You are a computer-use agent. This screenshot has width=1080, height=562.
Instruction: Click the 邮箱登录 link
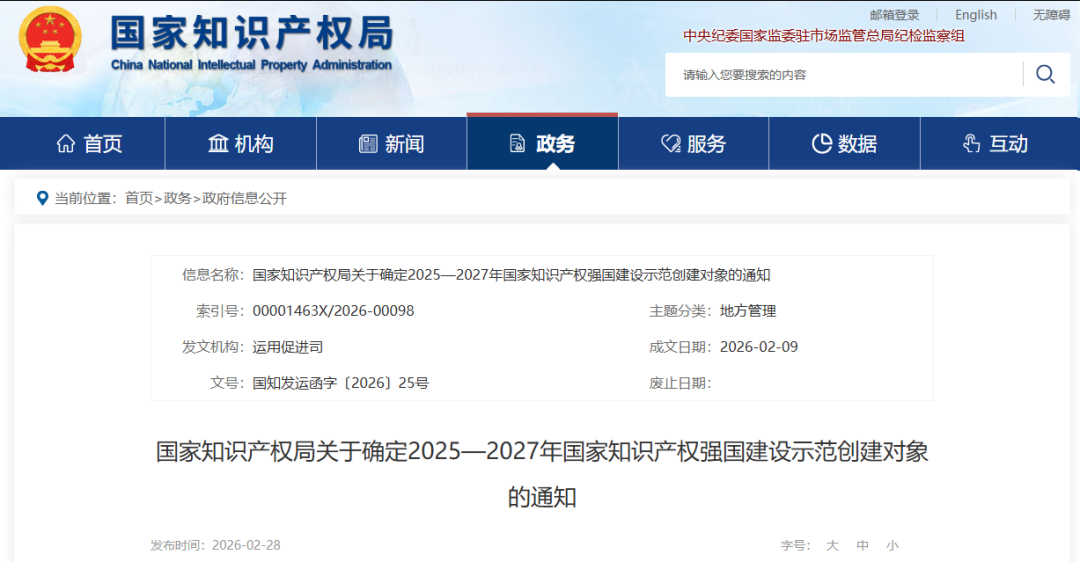[x=894, y=15]
